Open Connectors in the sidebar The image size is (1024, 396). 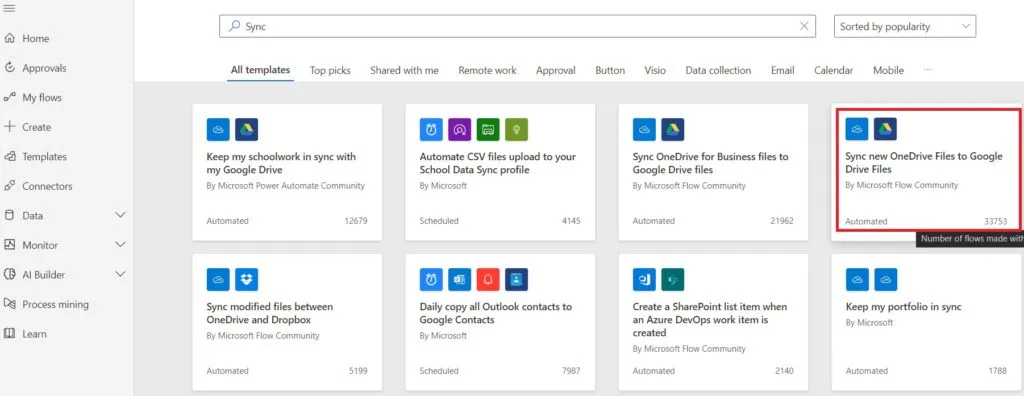point(47,186)
